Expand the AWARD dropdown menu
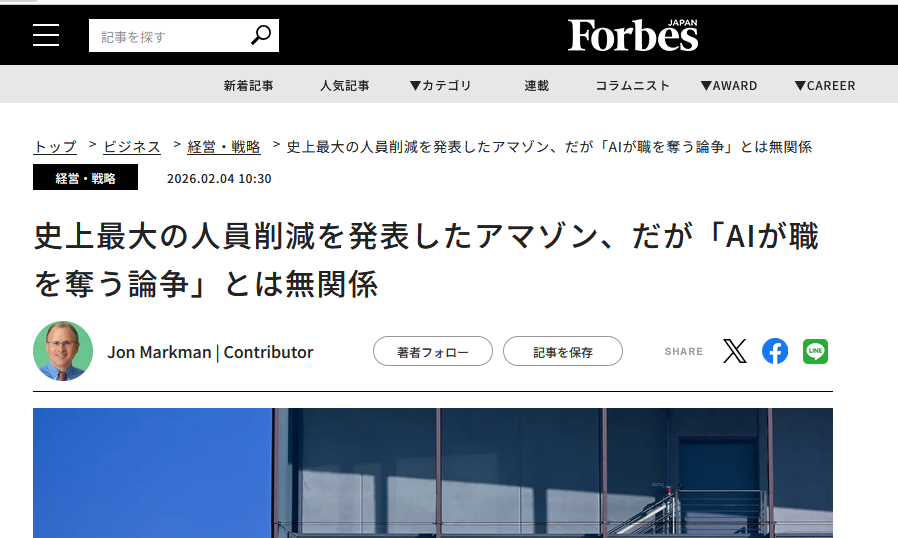Screen dimensions: 898x538 728,85
